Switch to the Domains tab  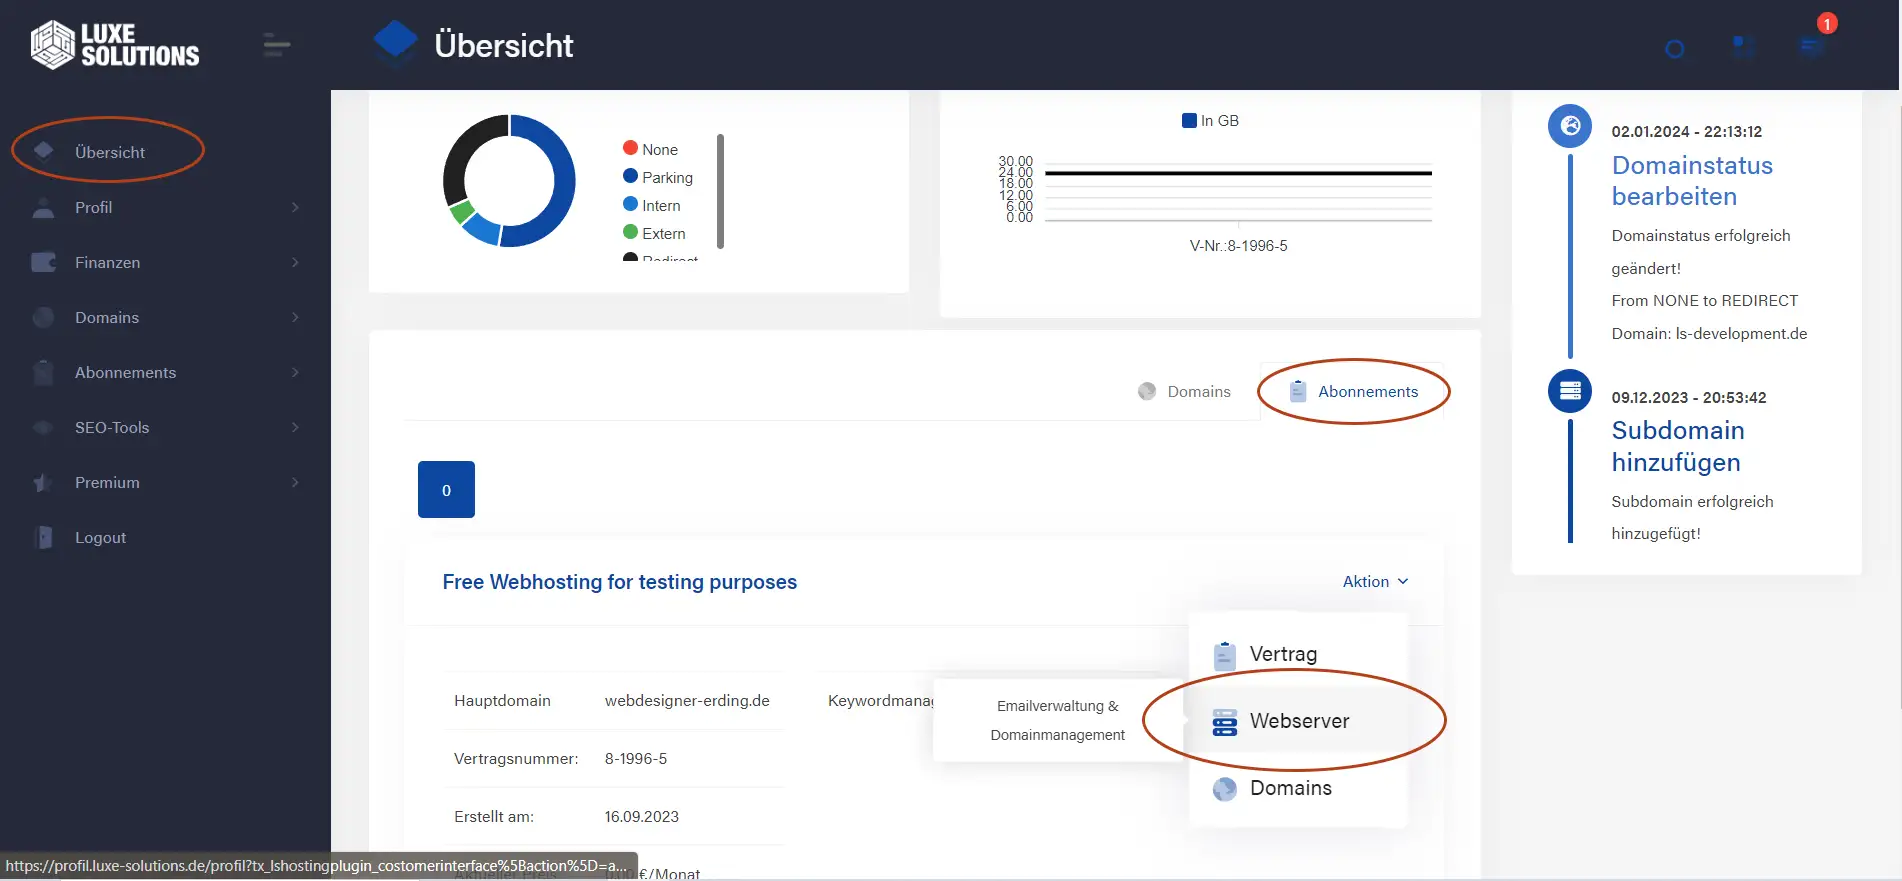tap(1185, 391)
